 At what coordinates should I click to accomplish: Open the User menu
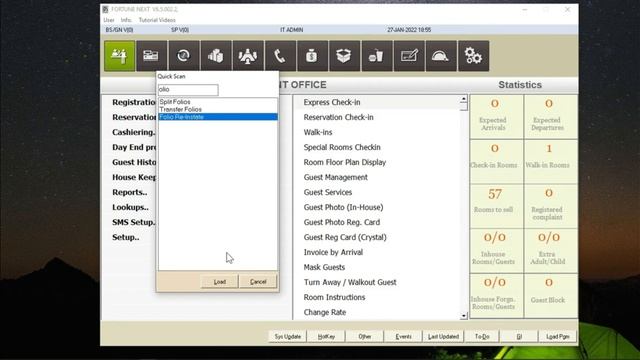pos(109,20)
